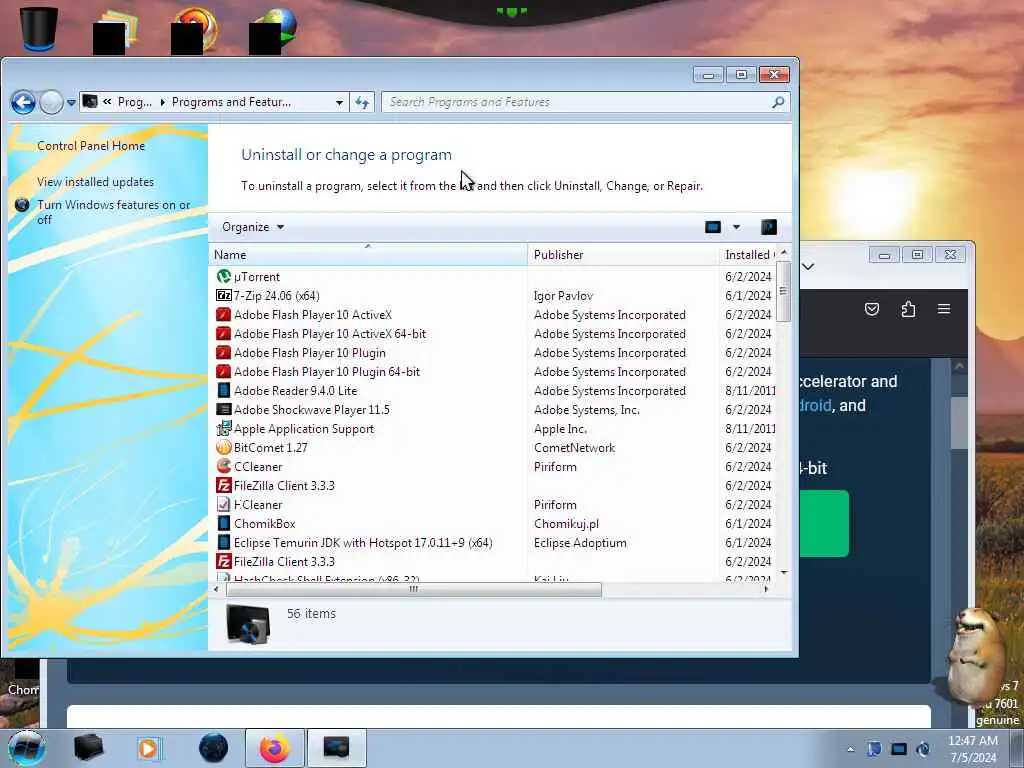This screenshot has width=1024, height=768.
Task: Open Turn Windows features on or off
Action: coord(114,212)
